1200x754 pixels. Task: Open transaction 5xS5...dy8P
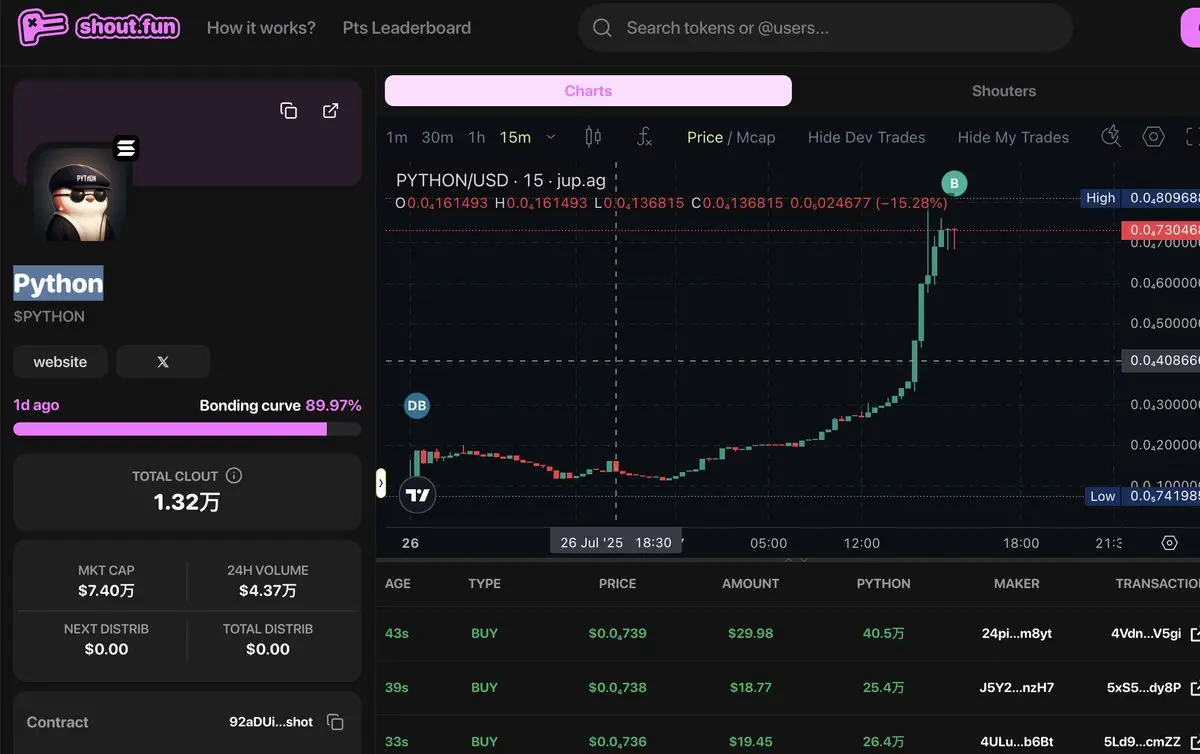point(1144,688)
